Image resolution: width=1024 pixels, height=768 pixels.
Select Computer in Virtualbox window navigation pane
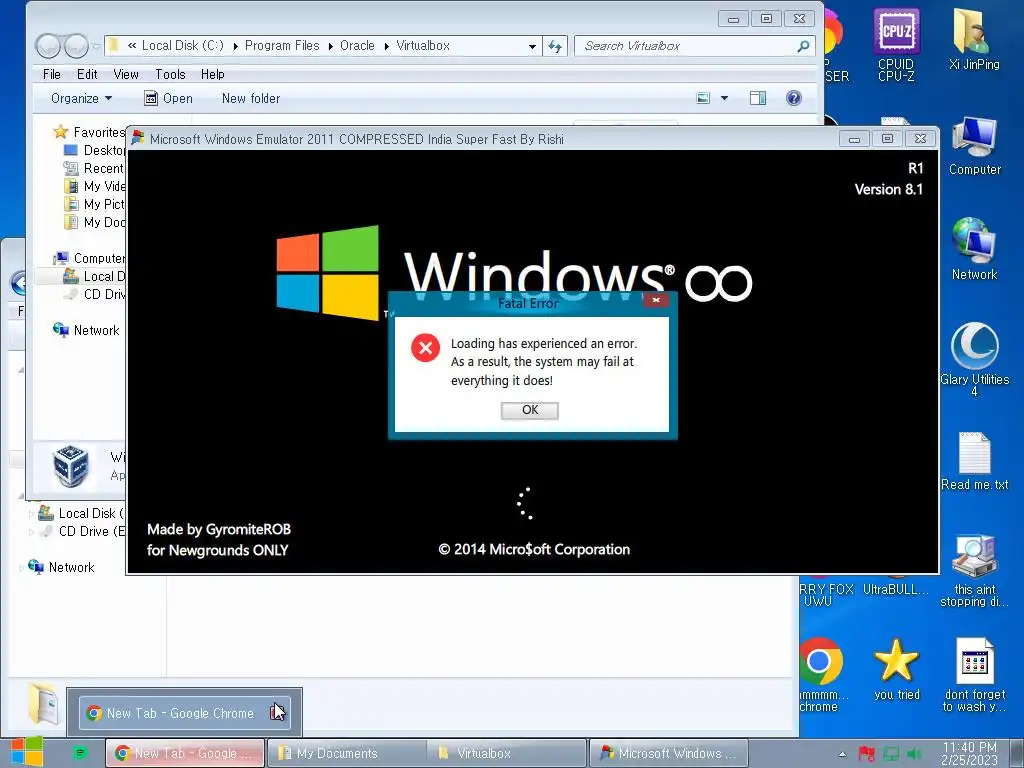point(89,258)
